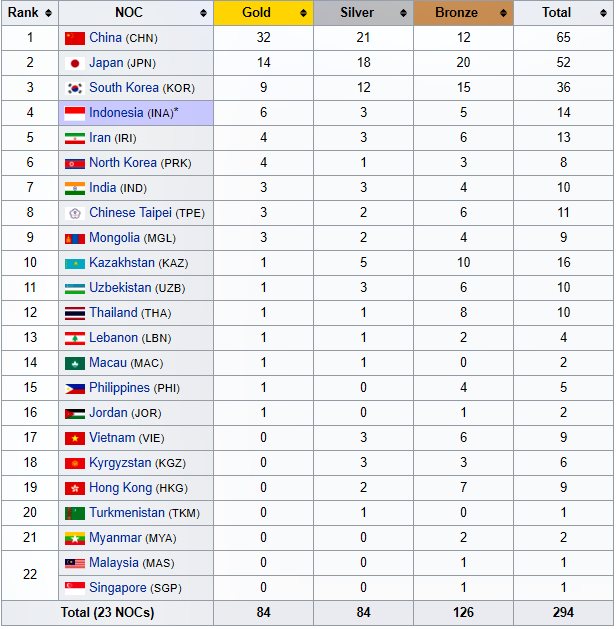The width and height of the screenshot is (616, 629).
Task: Click the South Korea flag icon
Action: [75, 88]
